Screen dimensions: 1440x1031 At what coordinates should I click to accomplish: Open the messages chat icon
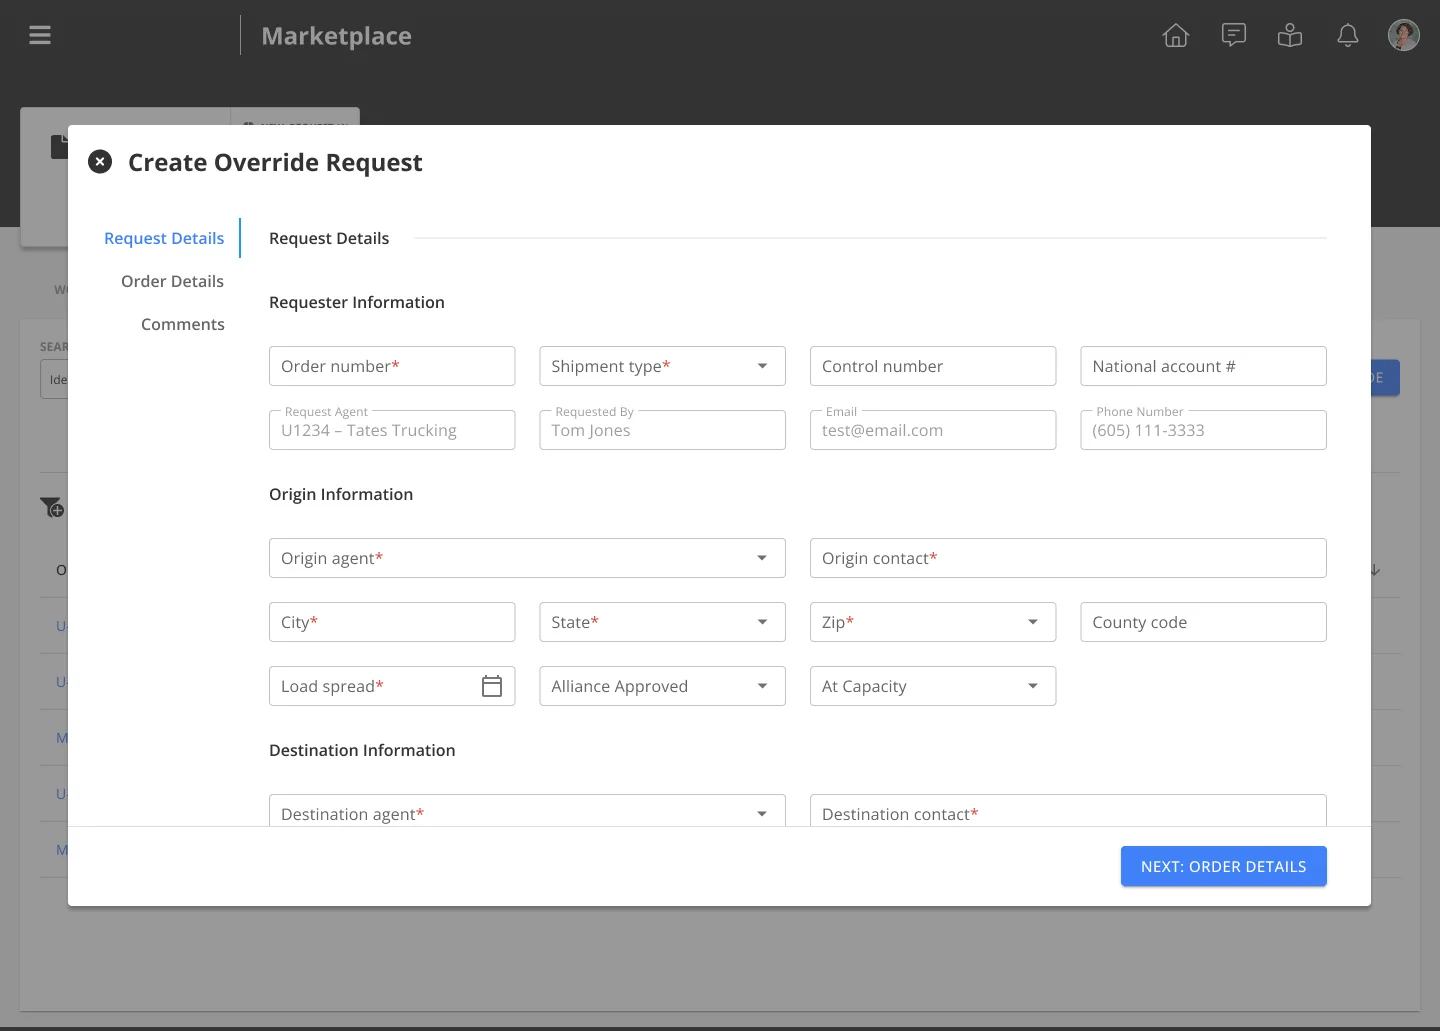(x=1234, y=36)
